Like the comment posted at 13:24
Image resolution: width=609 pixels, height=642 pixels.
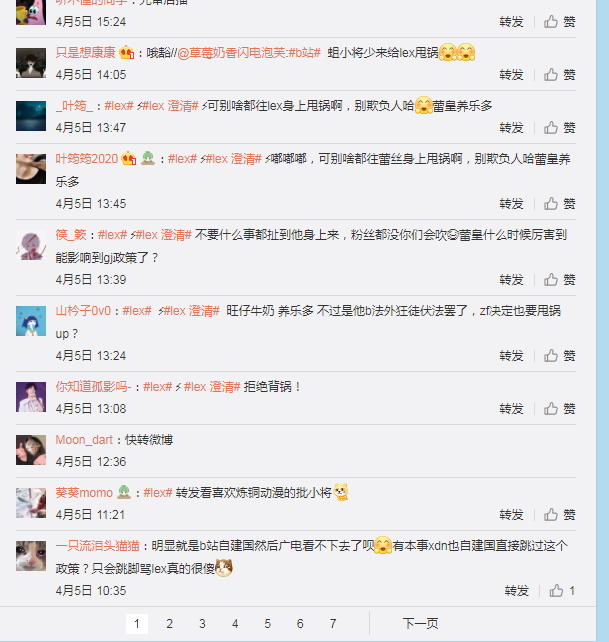click(x=559, y=356)
